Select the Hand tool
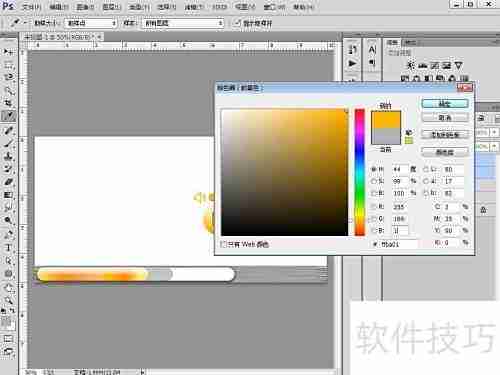The image size is (500, 375). tap(8, 288)
